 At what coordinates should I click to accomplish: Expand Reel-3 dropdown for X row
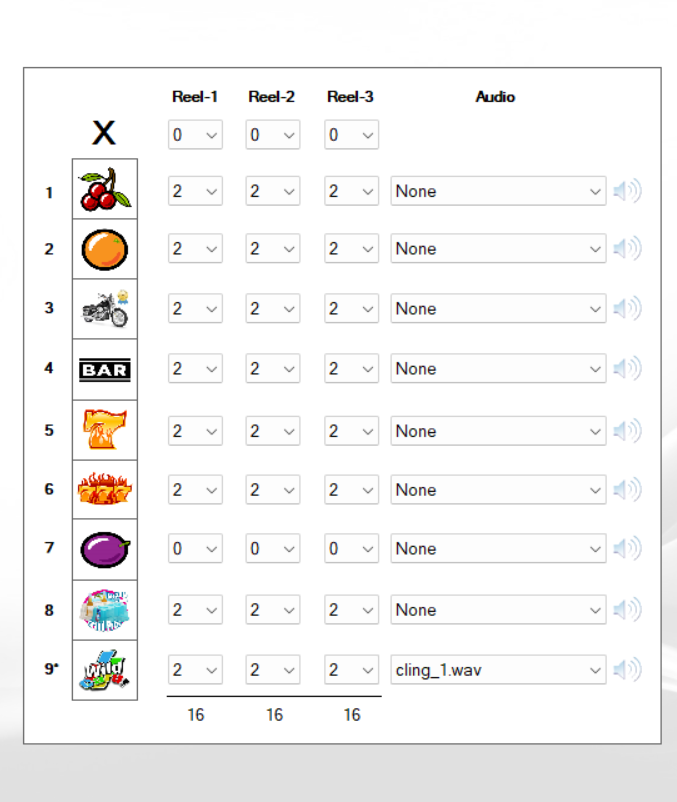tap(351, 135)
